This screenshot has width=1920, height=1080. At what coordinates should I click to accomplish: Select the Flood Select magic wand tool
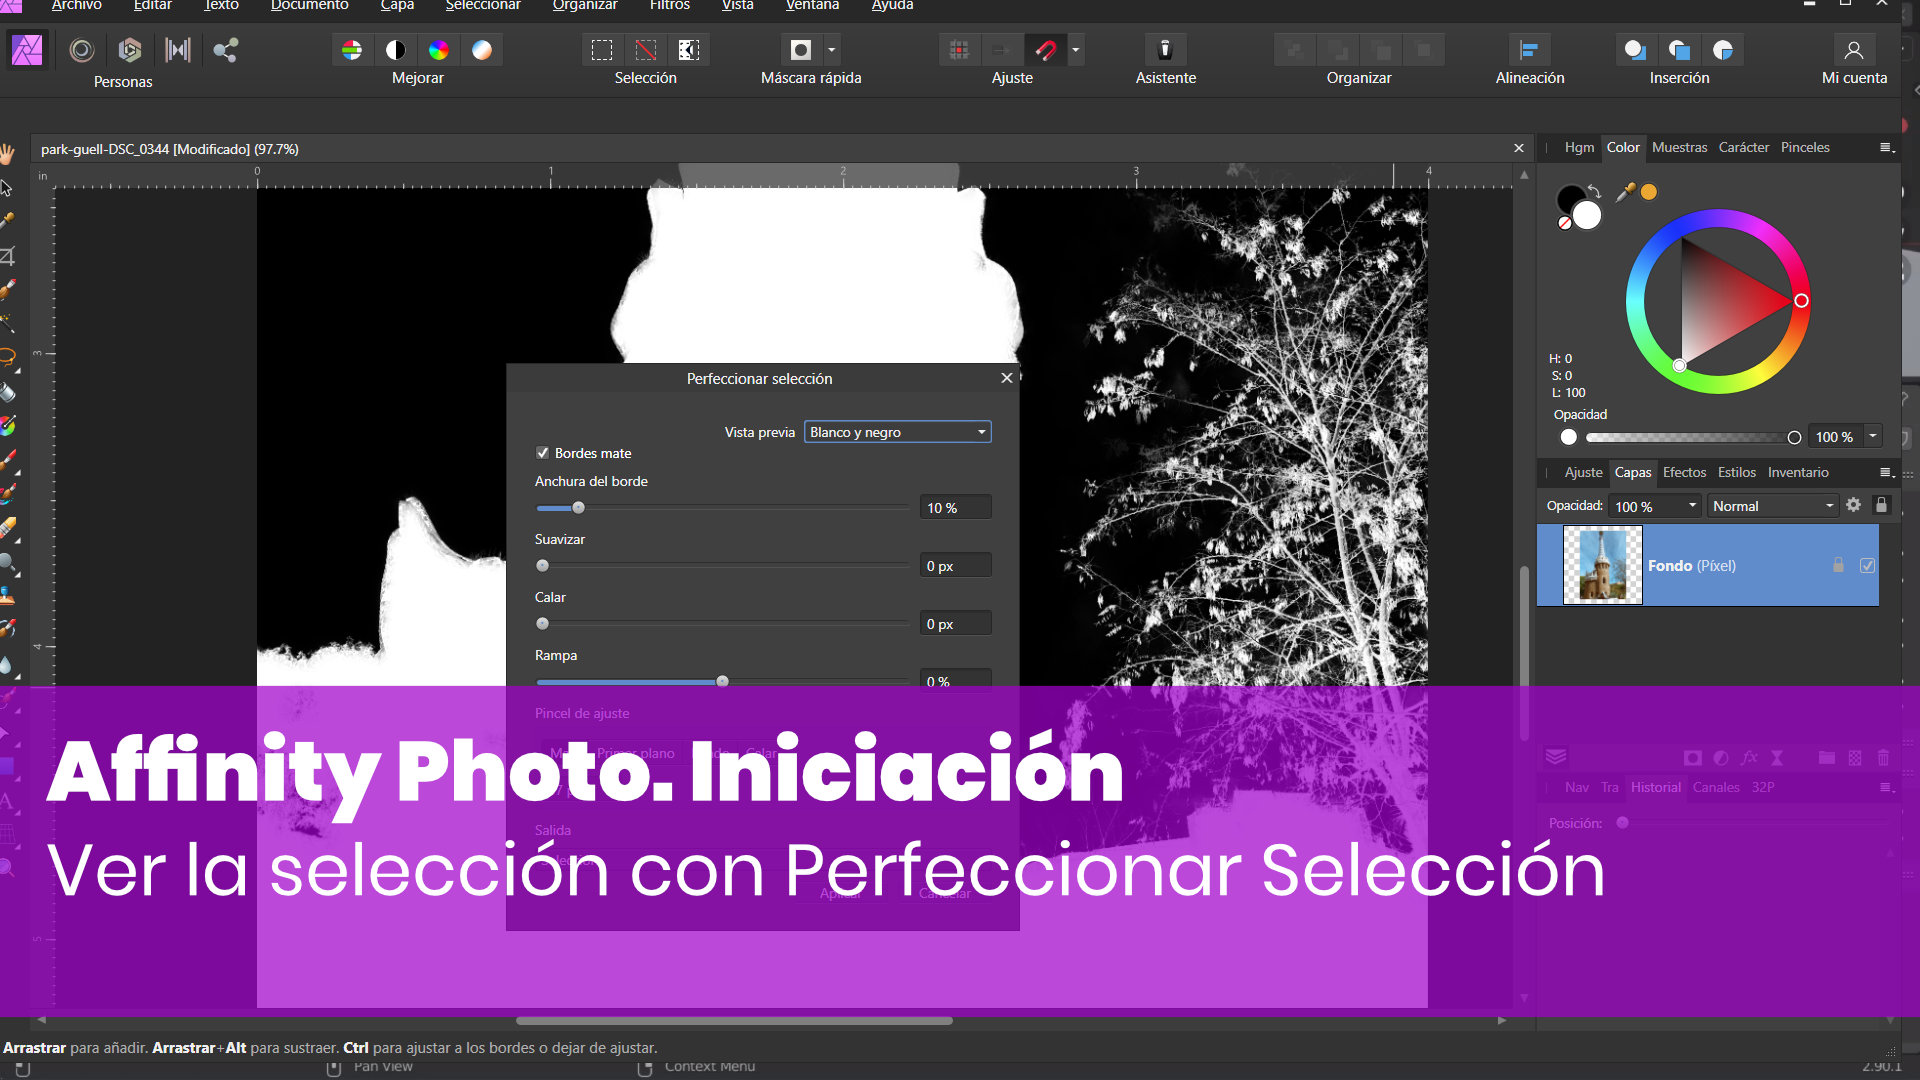(8, 323)
